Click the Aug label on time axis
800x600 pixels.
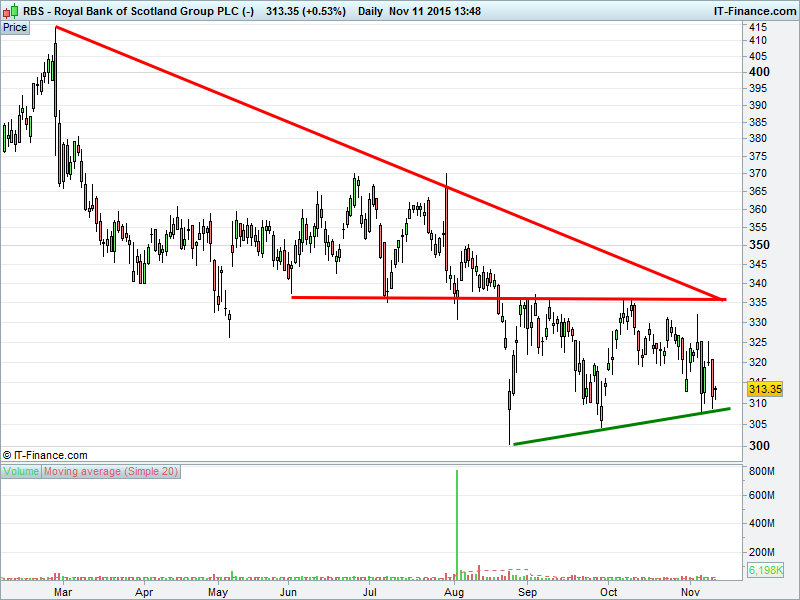(x=455, y=591)
